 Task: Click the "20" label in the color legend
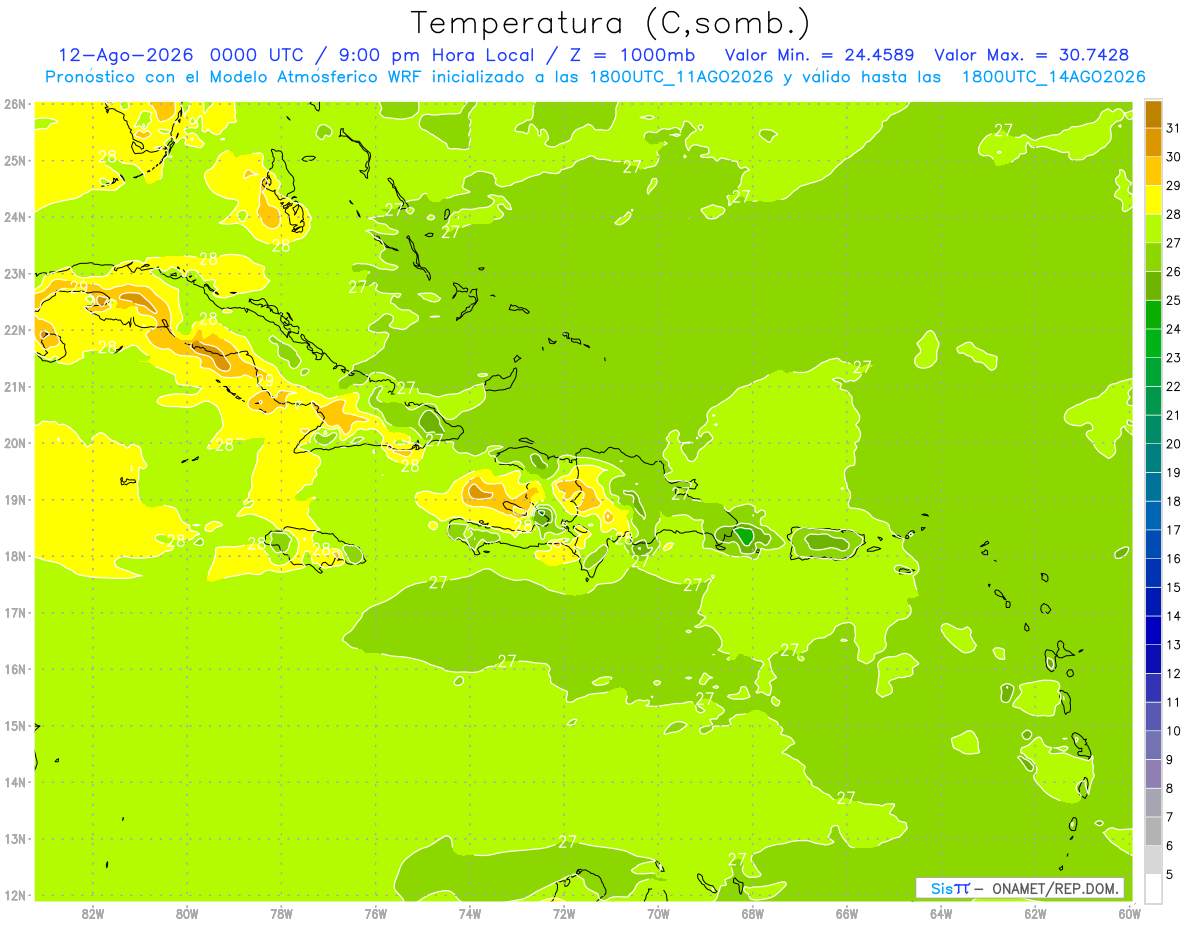[1174, 443]
